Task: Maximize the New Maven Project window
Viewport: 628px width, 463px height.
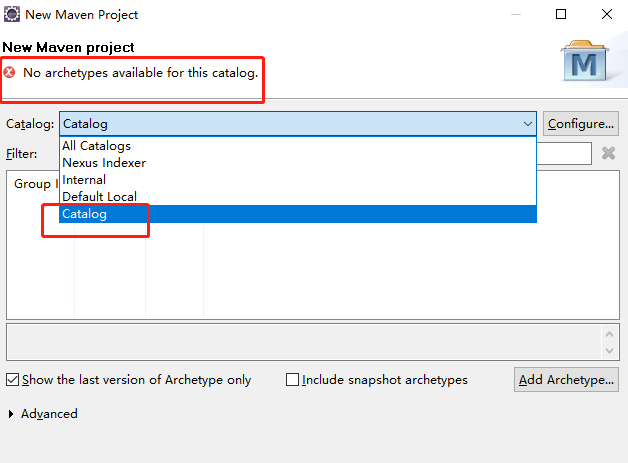Action: (561, 14)
